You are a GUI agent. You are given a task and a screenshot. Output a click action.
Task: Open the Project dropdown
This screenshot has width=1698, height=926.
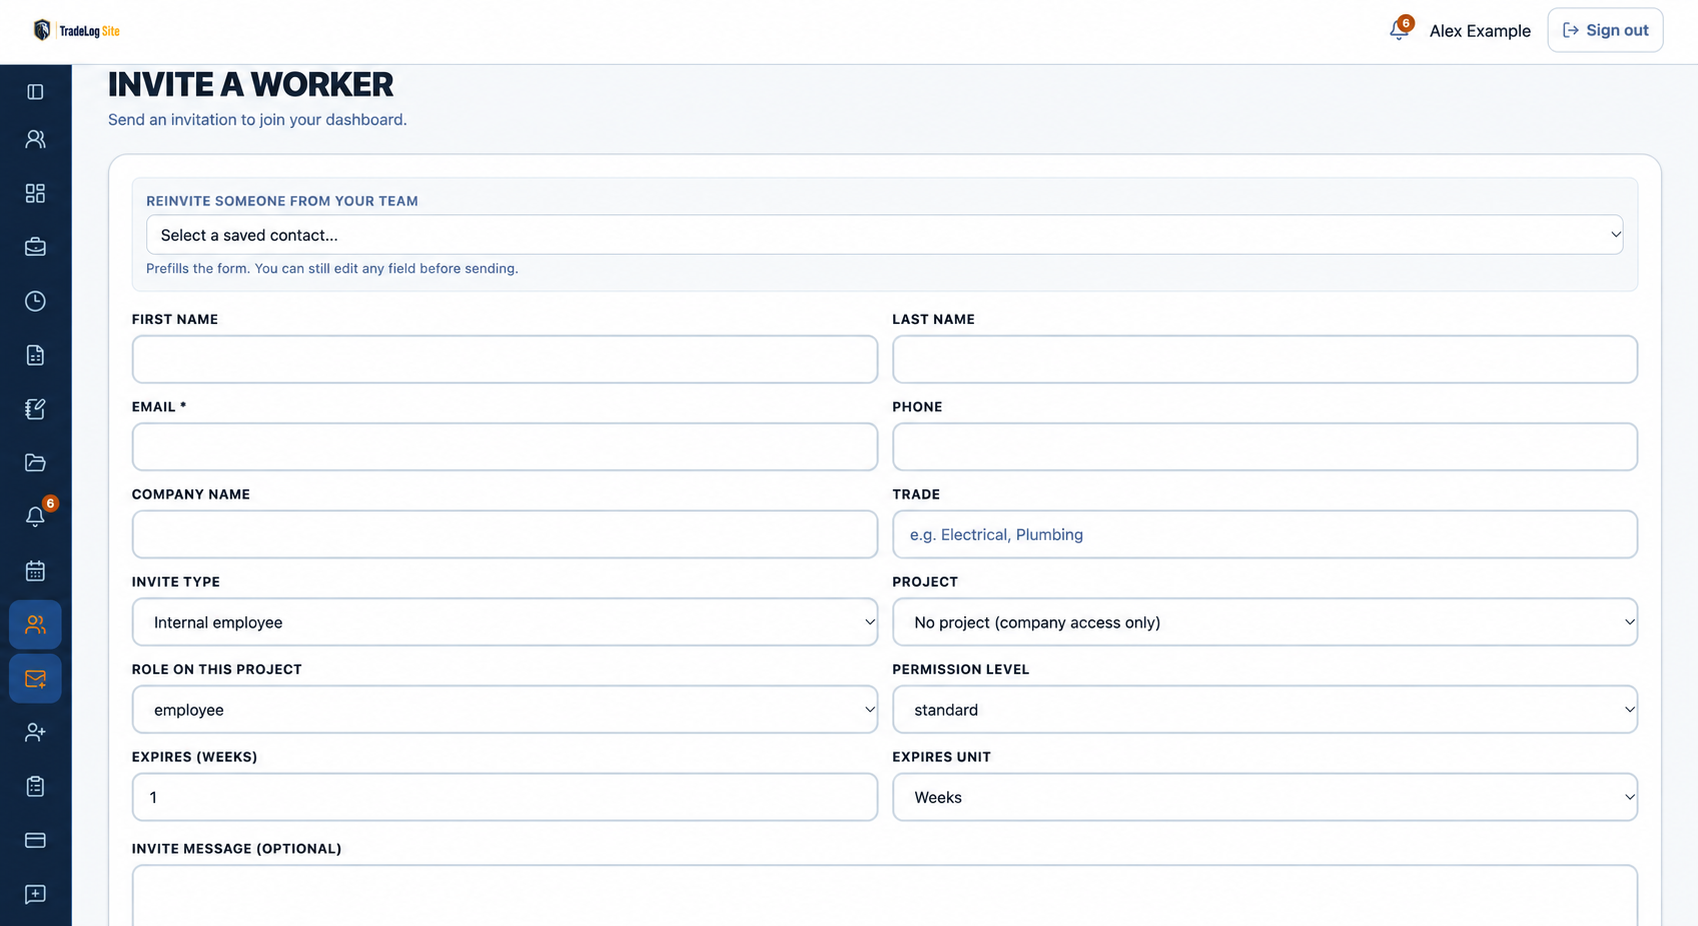[1265, 622]
